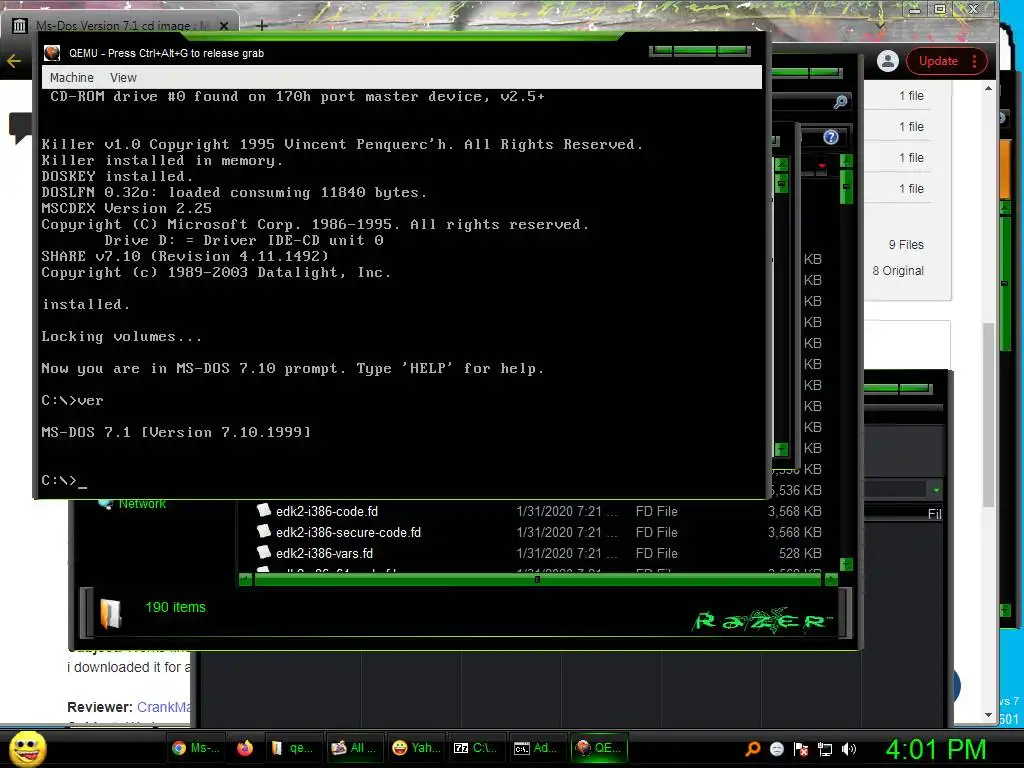Click the 9 Files text on webpage
The image size is (1024, 768).
coord(906,244)
